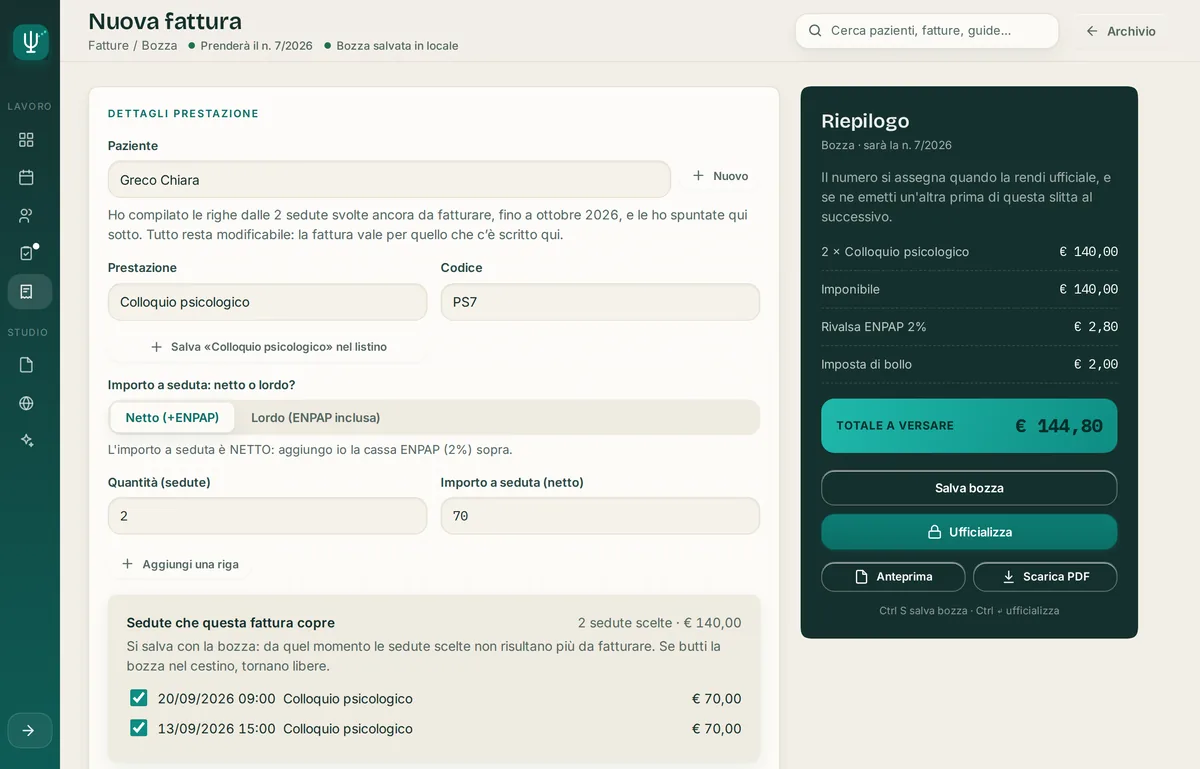Screen dimensions: 1200x769
Task: Click the total amount € 144,80
Action: (1059, 426)
